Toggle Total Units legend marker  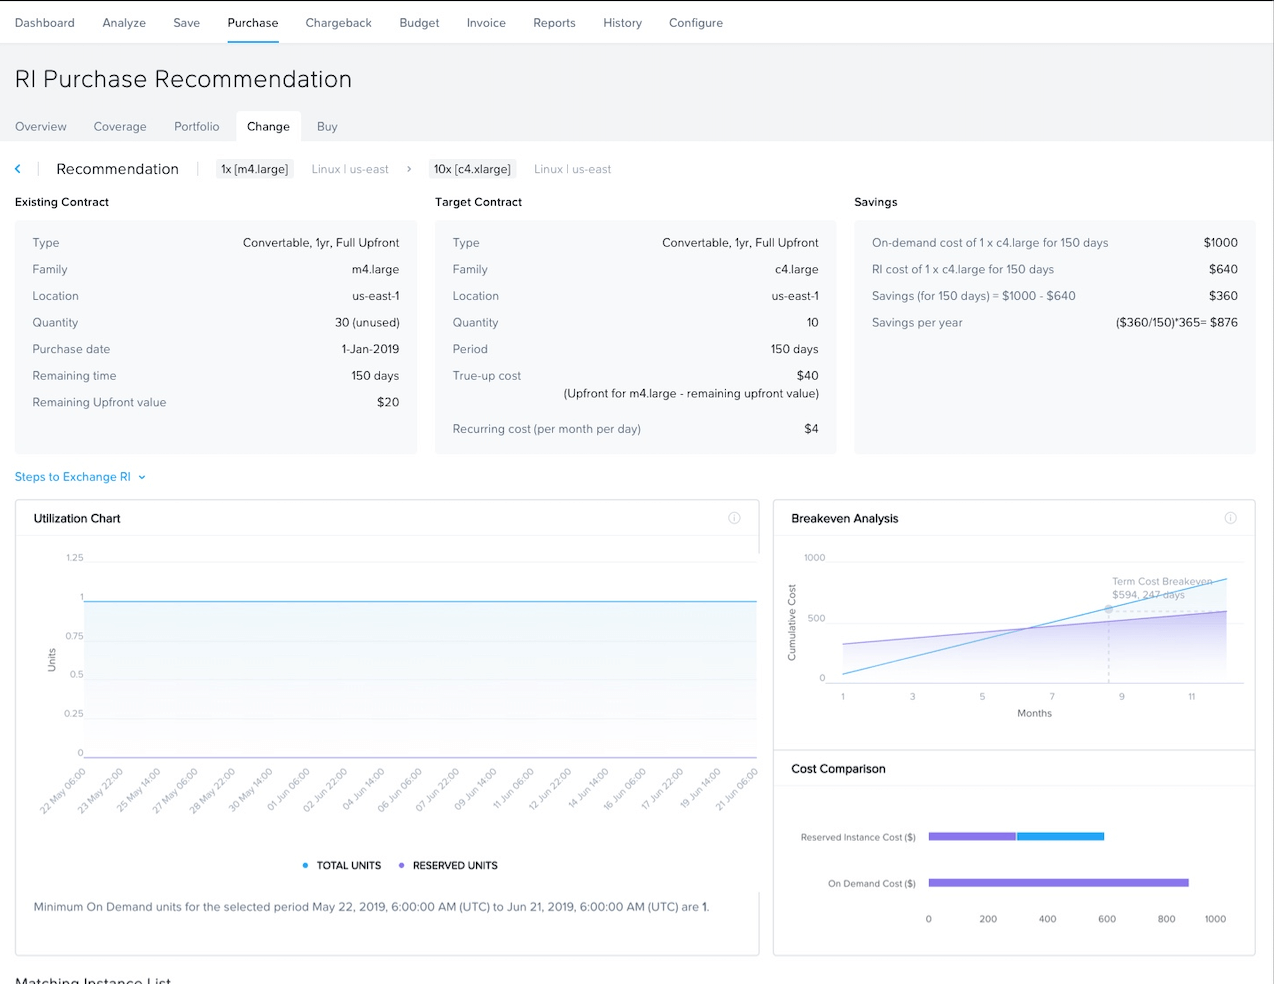point(305,866)
